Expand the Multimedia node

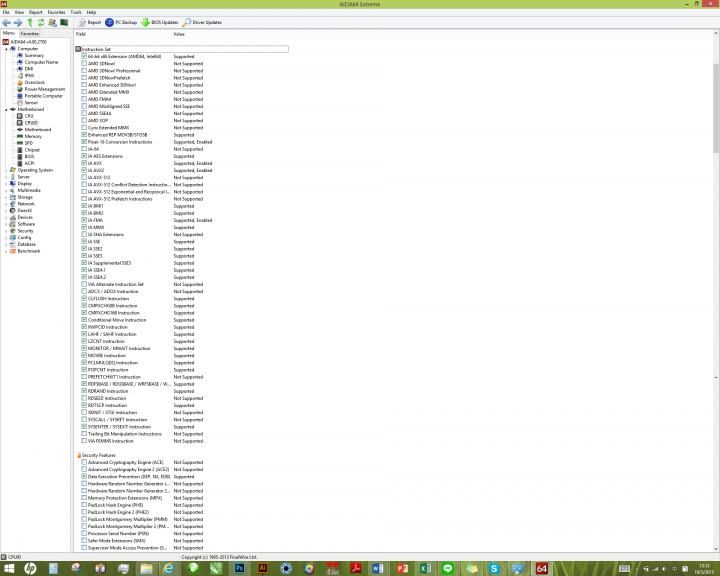[6, 190]
